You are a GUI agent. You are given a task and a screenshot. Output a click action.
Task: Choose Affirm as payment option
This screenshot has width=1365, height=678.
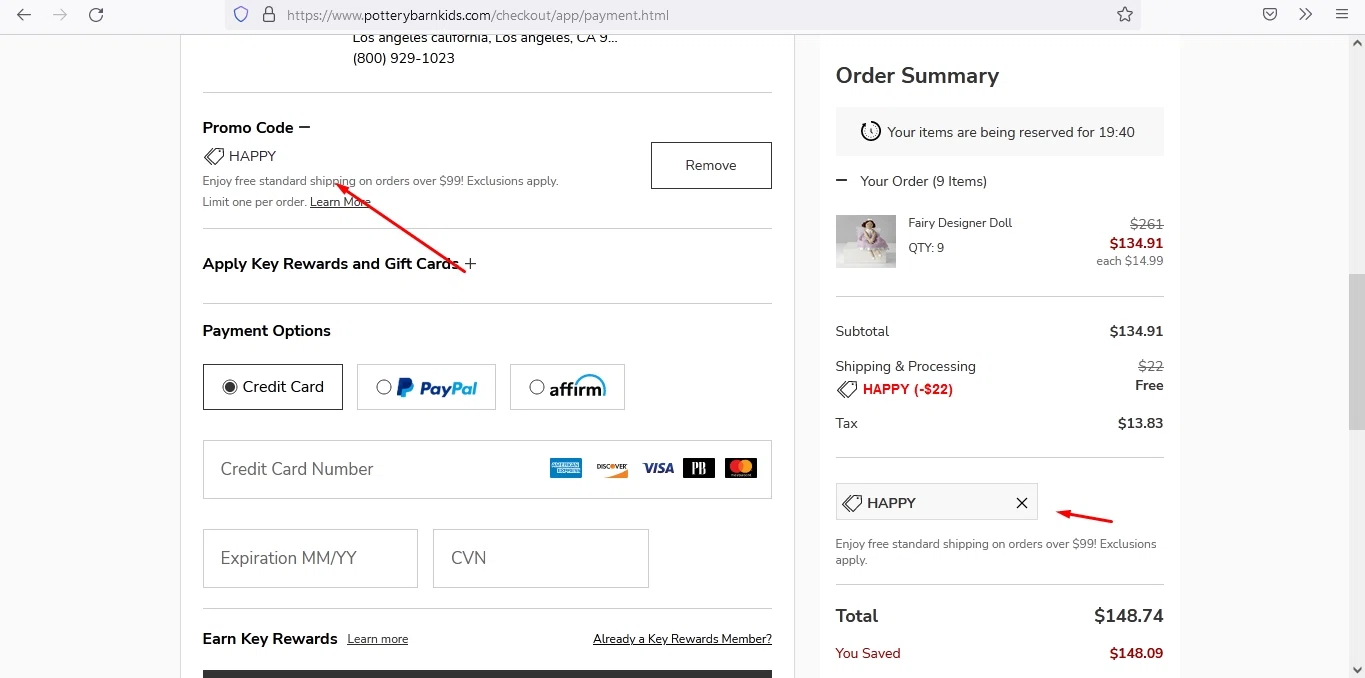point(567,387)
